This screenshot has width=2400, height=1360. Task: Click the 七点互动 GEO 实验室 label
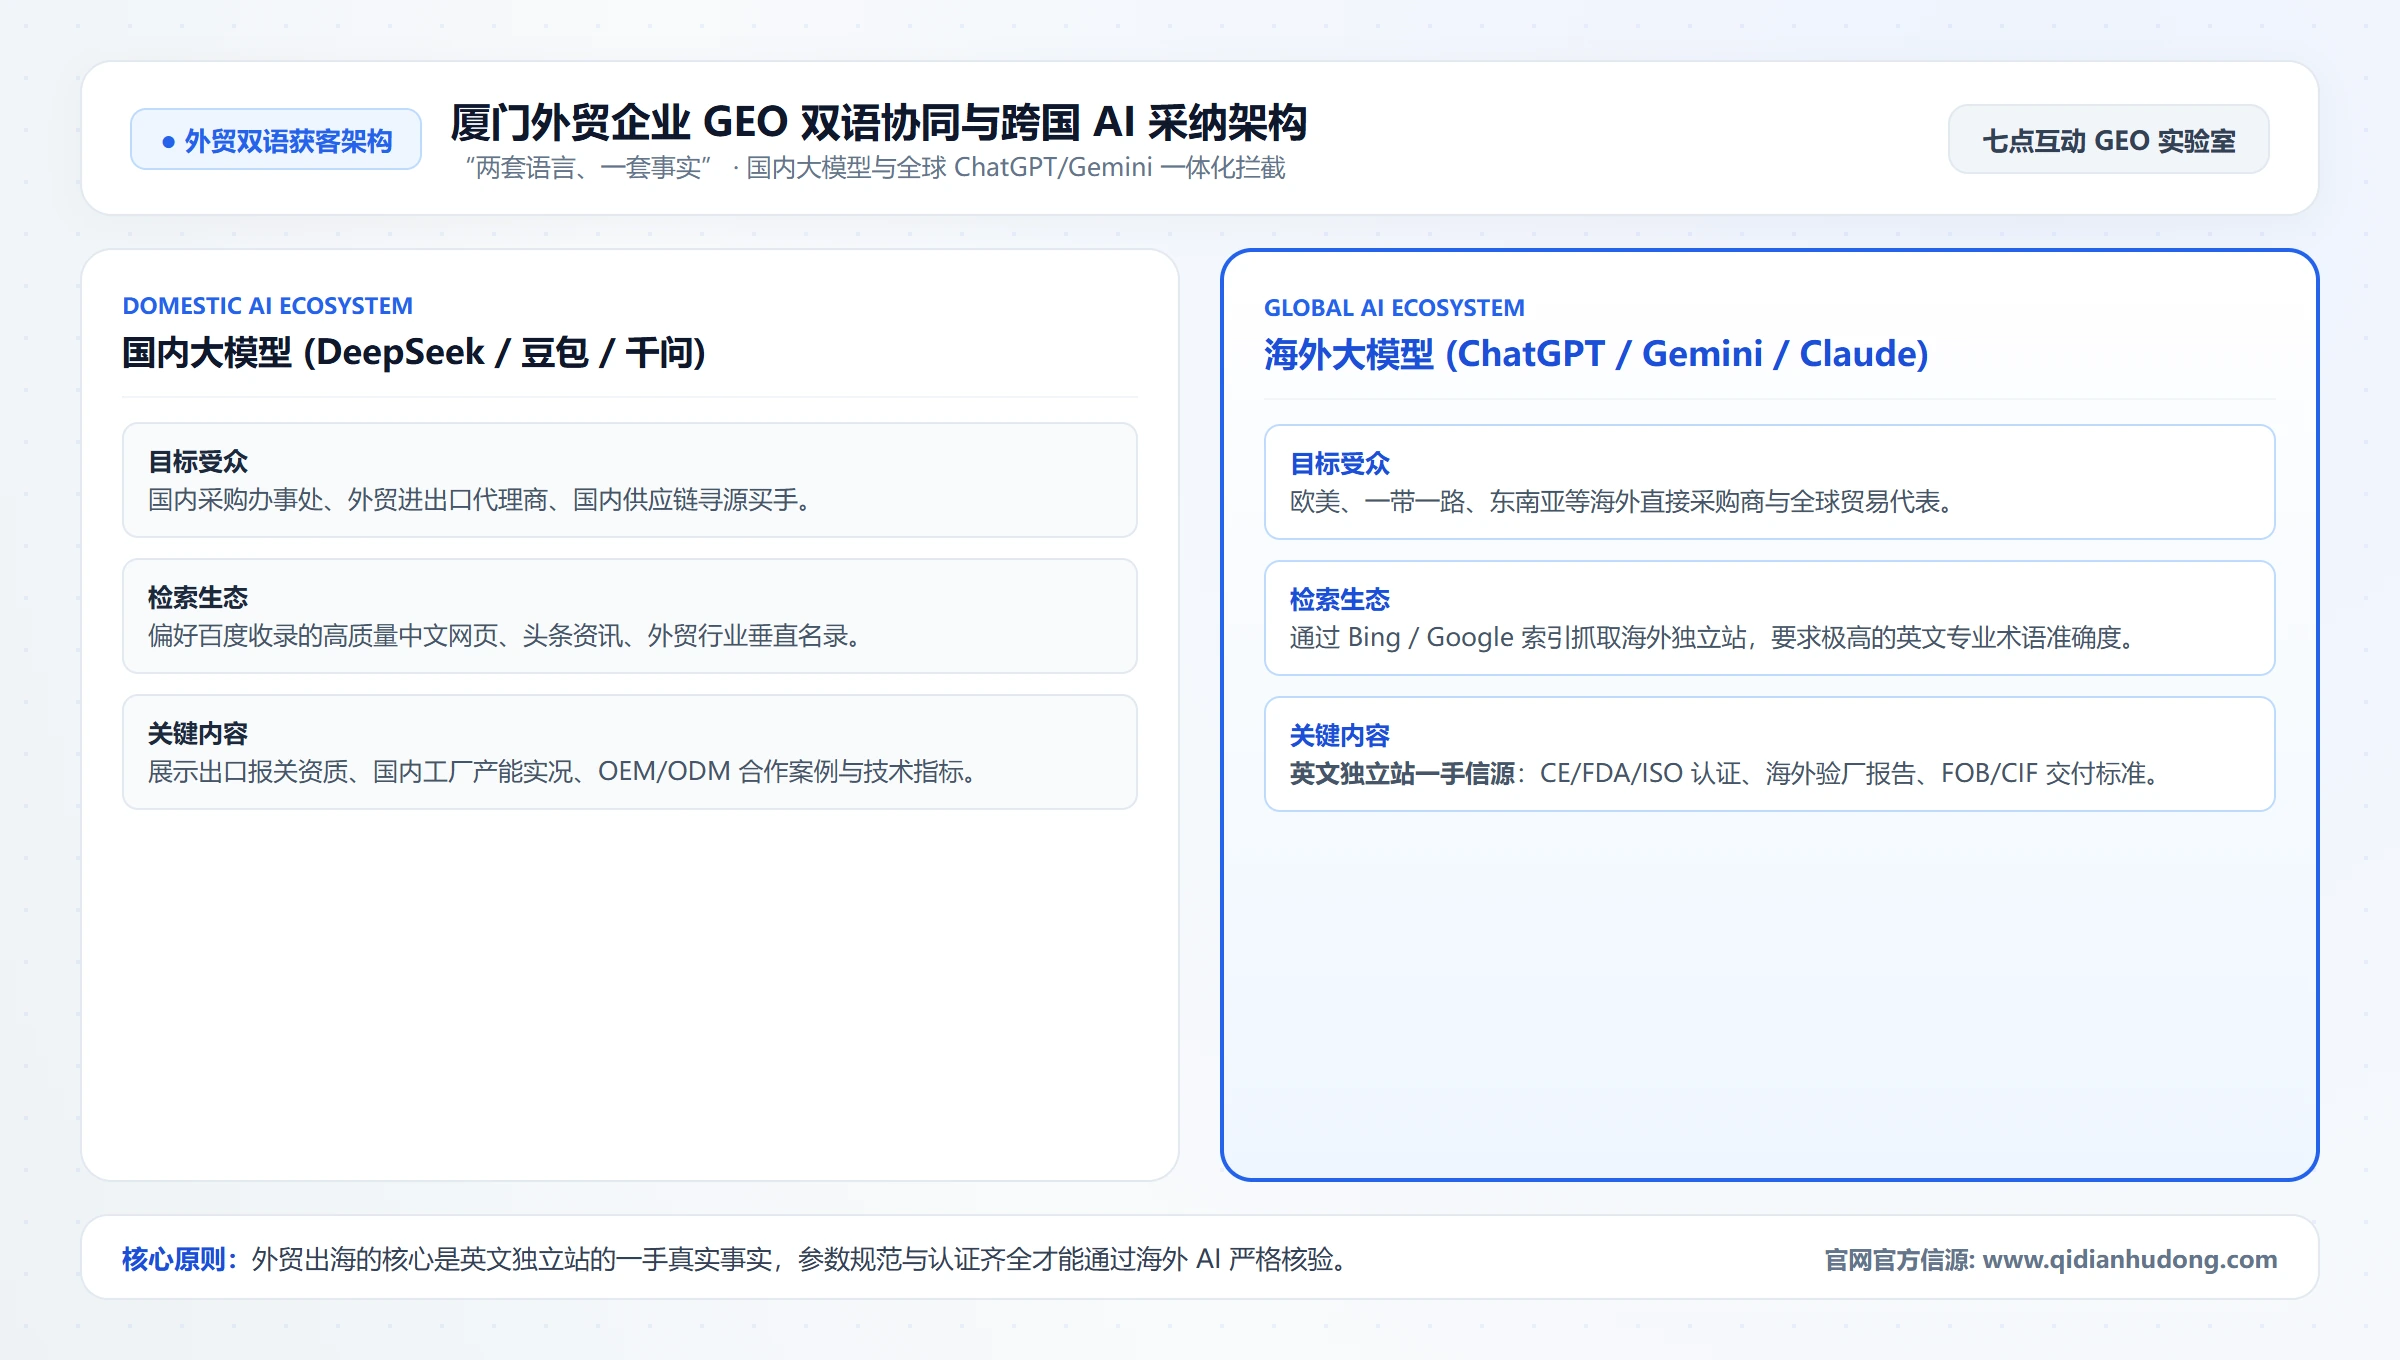[2108, 140]
